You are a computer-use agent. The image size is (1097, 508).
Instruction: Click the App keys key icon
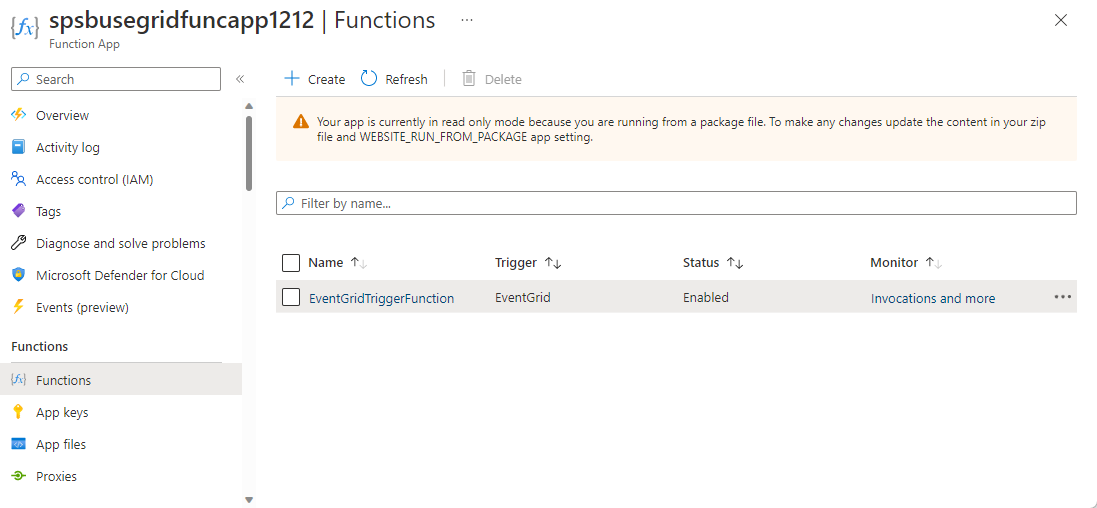[18, 412]
